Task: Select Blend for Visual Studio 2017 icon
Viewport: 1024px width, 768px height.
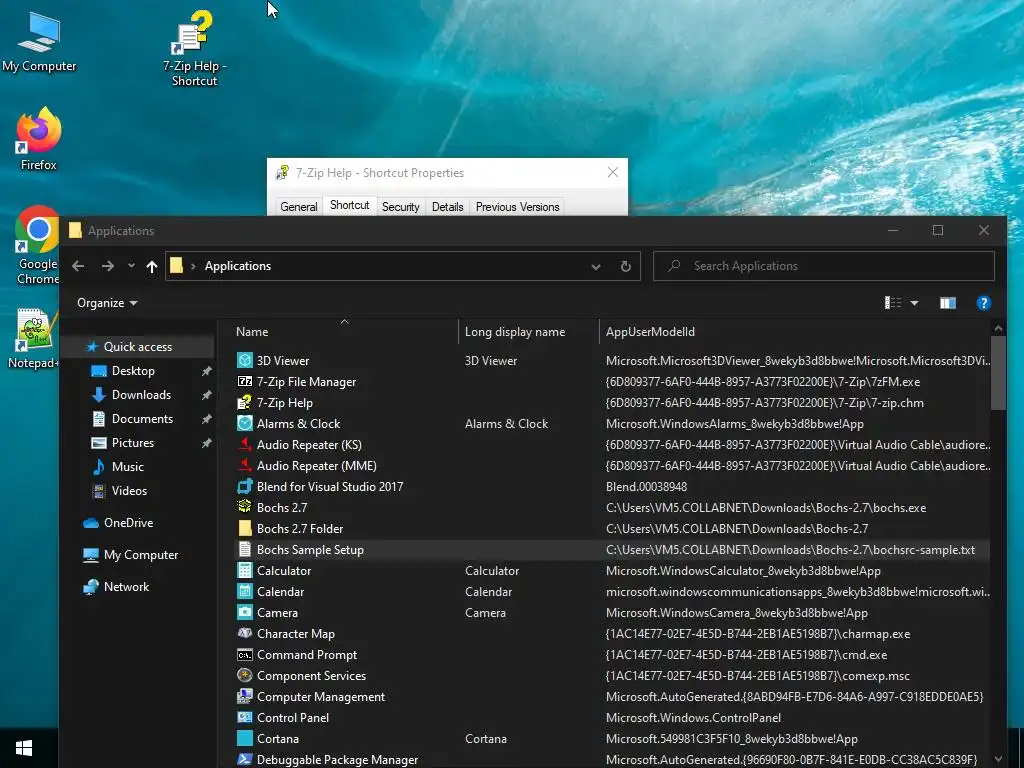Action: coord(245,487)
